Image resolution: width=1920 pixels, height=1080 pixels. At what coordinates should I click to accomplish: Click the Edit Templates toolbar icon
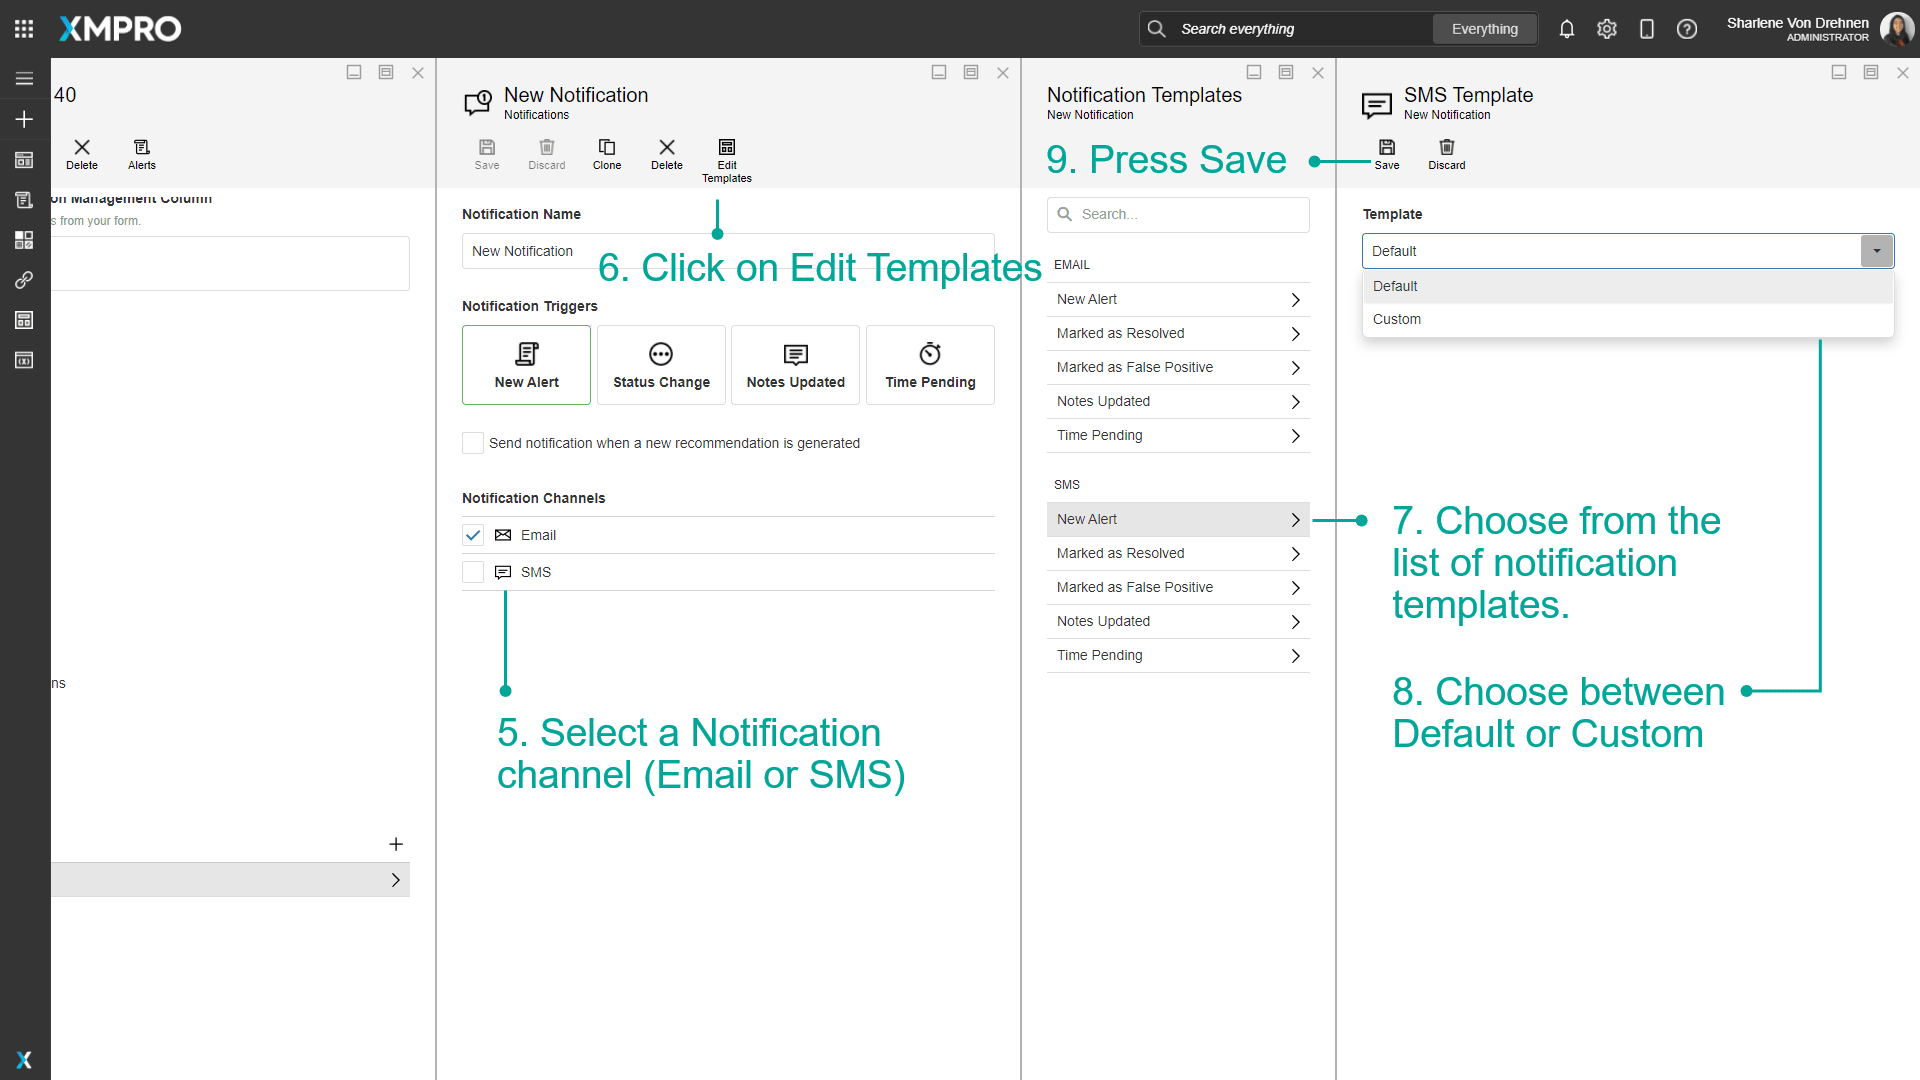coord(726,148)
